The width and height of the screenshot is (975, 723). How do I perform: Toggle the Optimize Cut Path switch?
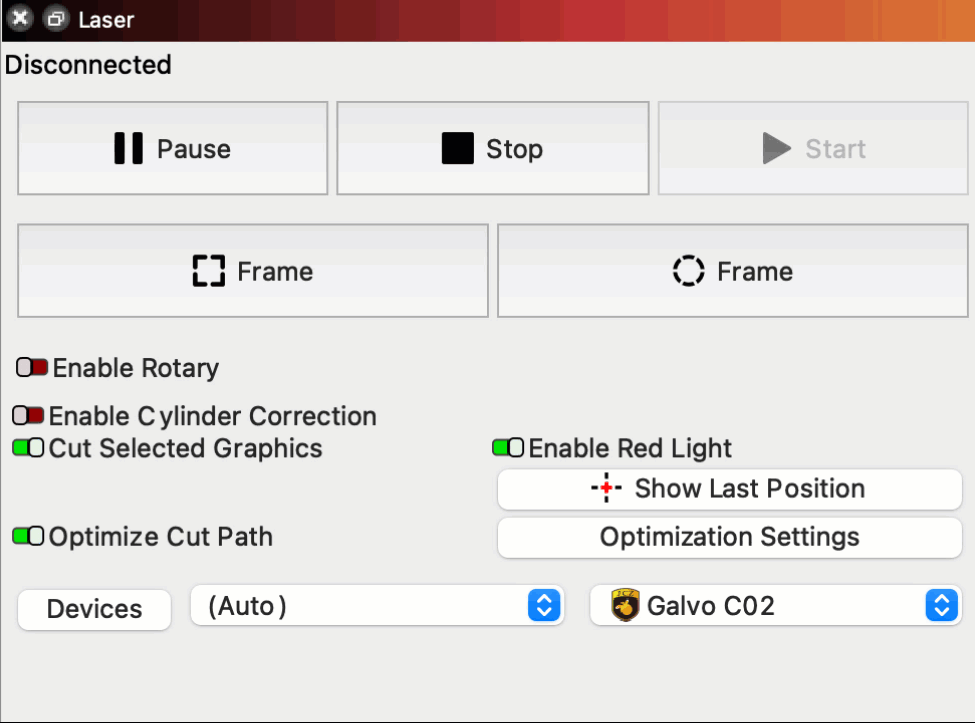click(28, 537)
